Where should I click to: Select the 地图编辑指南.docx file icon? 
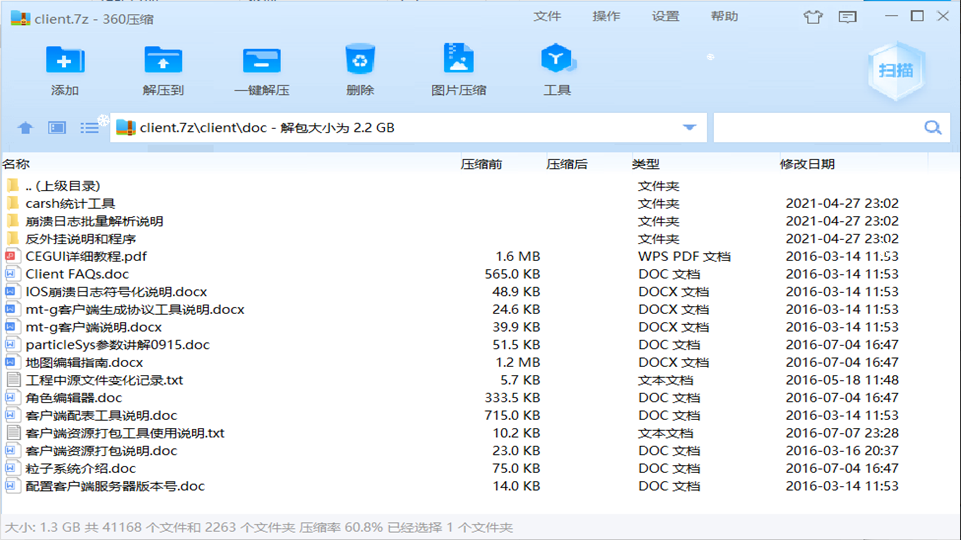(x=11, y=362)
